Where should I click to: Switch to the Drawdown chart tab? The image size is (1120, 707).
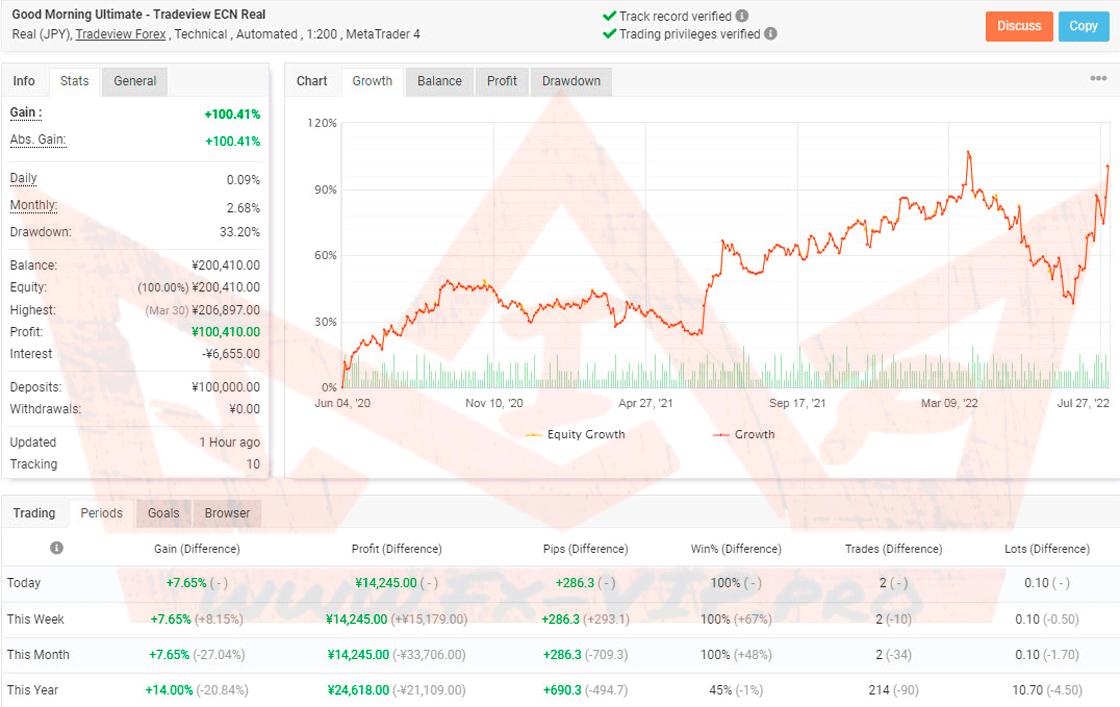click(571, 81)
